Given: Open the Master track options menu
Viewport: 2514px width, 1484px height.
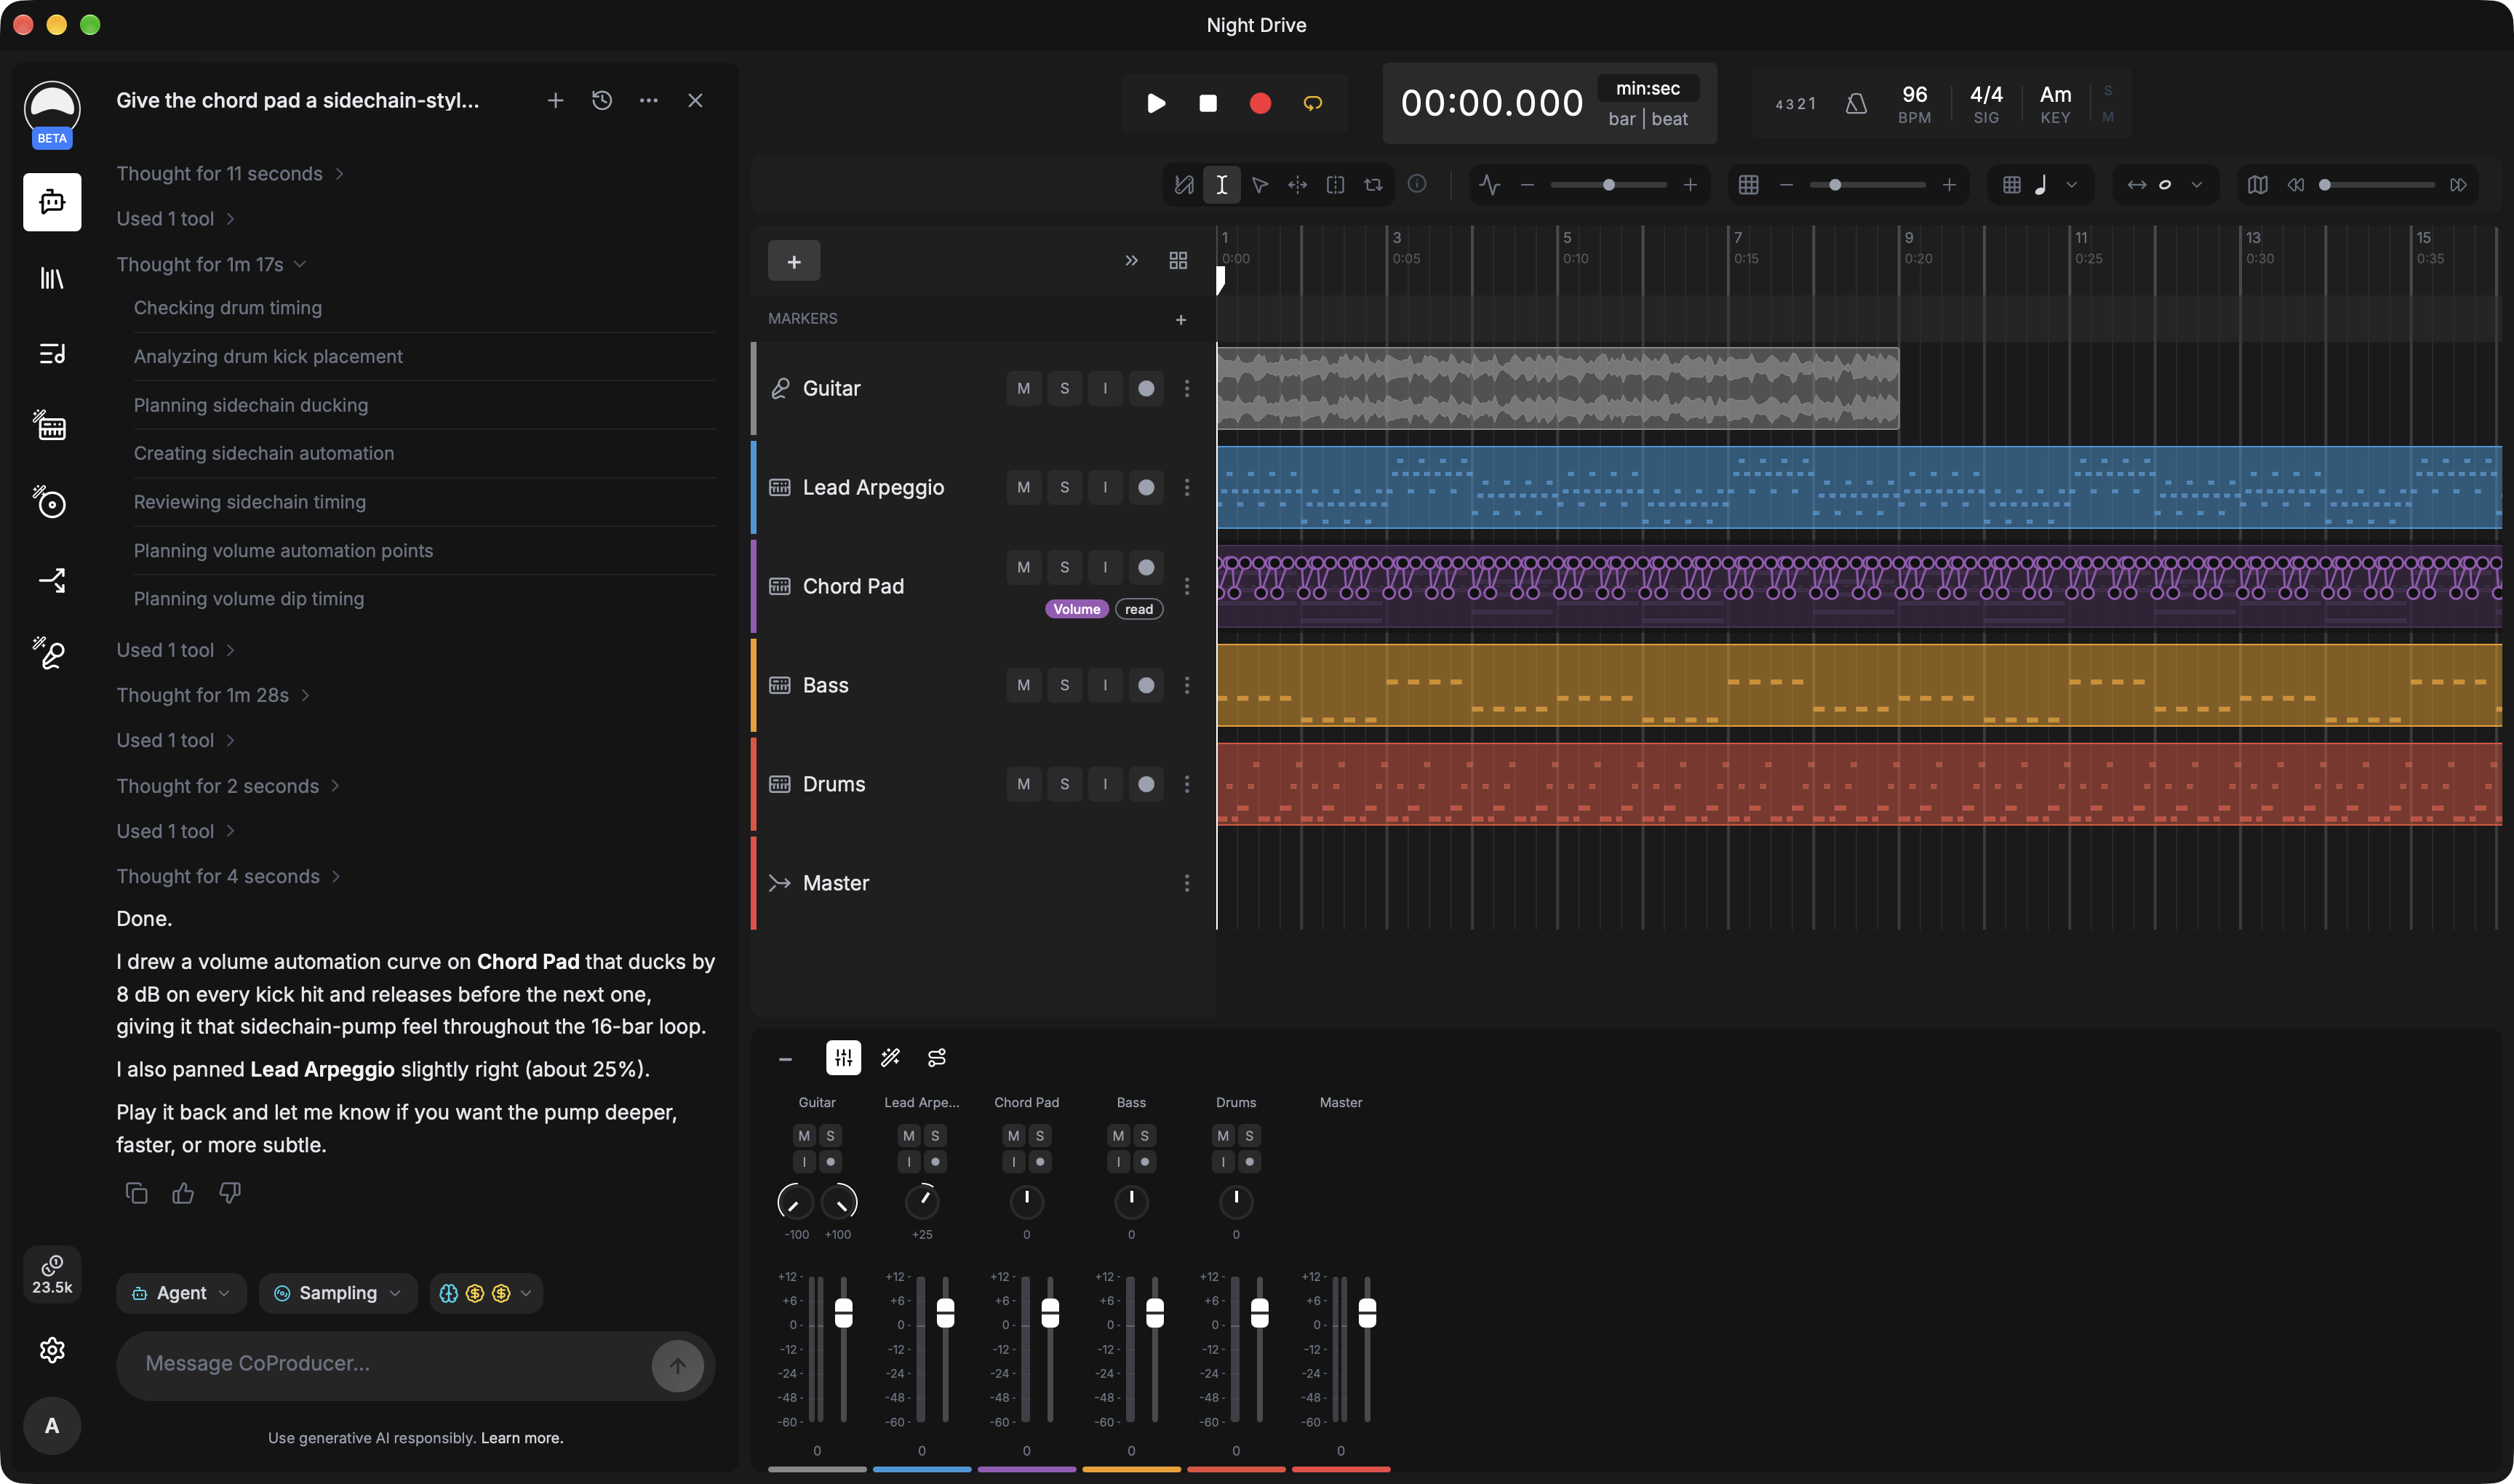Looking at the screenshot, I should (1187, 883).
